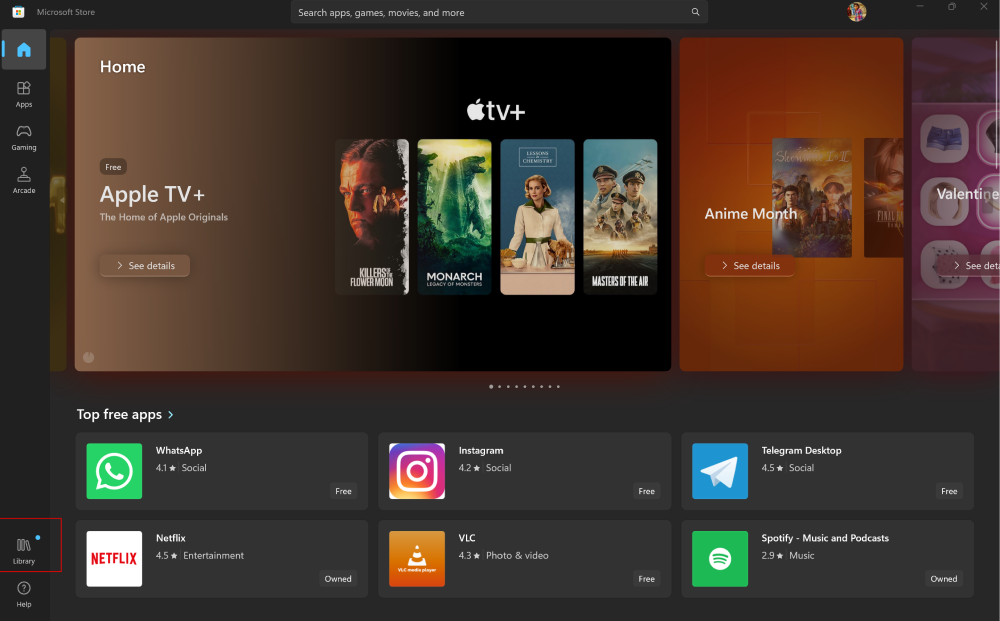Click the Apple TV+ banner title
The image size is (1000, 621).
(x=152, y=194)
